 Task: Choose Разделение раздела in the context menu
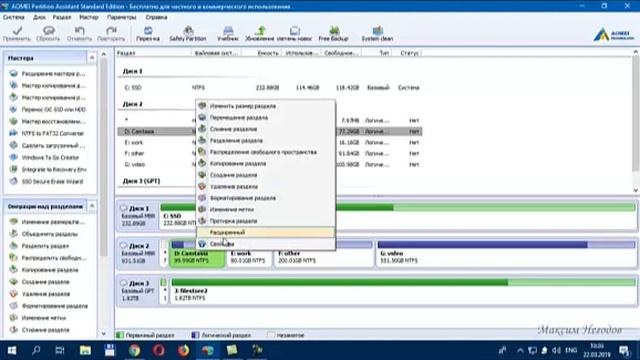[265, 140]
